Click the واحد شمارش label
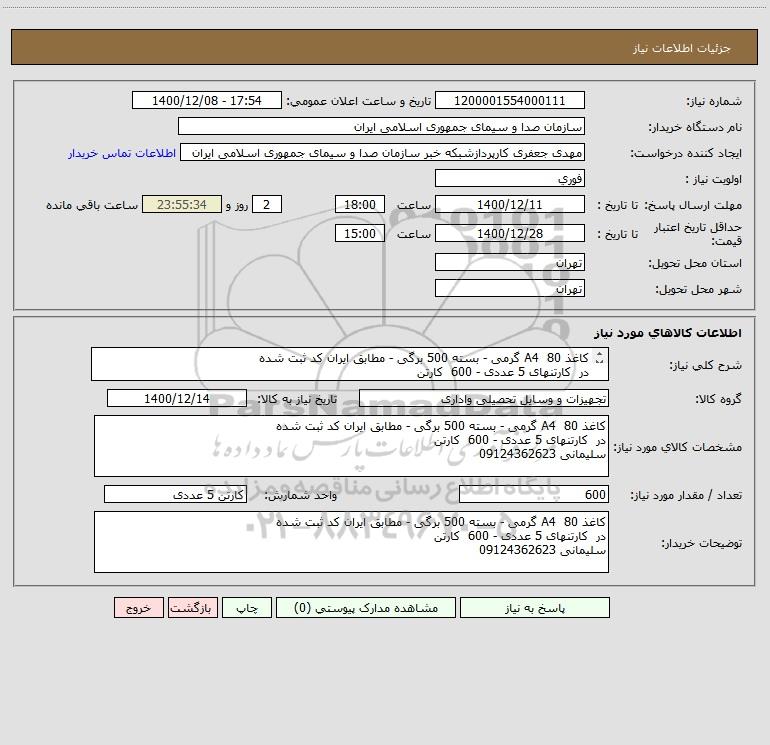Viewport: 770px width, 745px height. (x=301, y=496)
